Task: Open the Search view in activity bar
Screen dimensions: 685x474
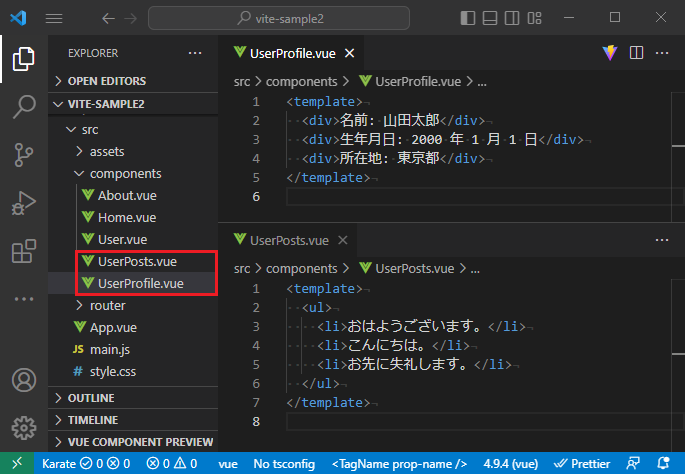Action: pyautogui.click(x=24, y=107)
